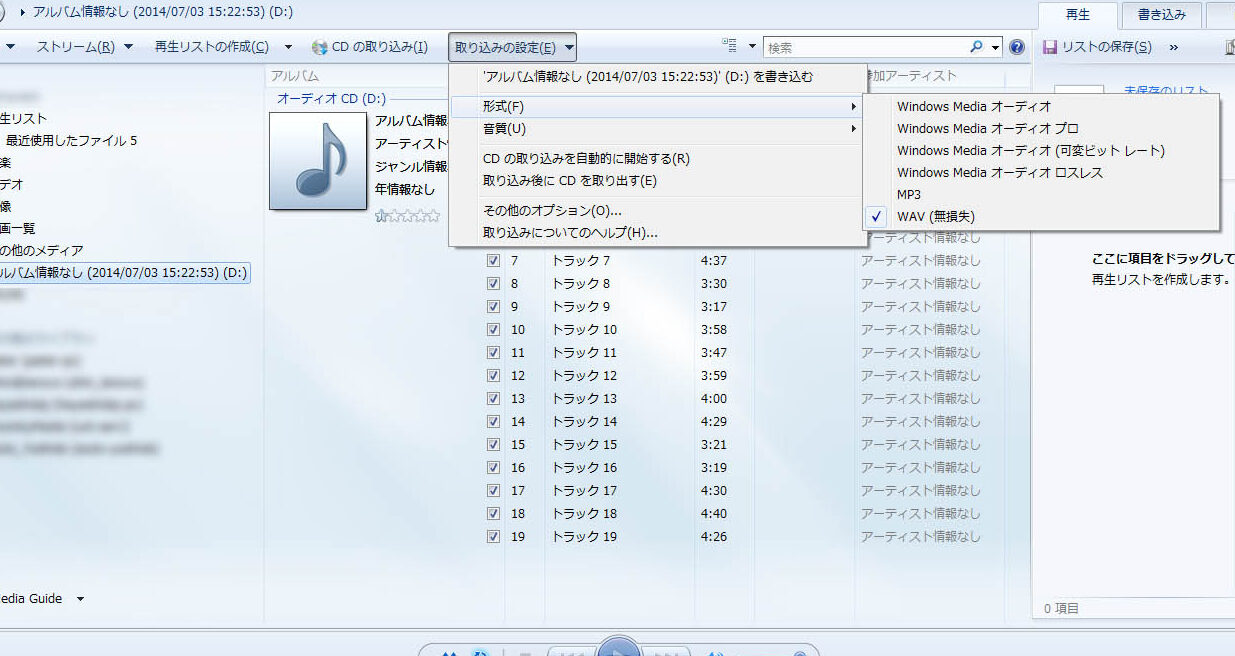Viewport: 1235px width, 656px height.
Task: Select トラック 15 title
Action: (585, 444)
